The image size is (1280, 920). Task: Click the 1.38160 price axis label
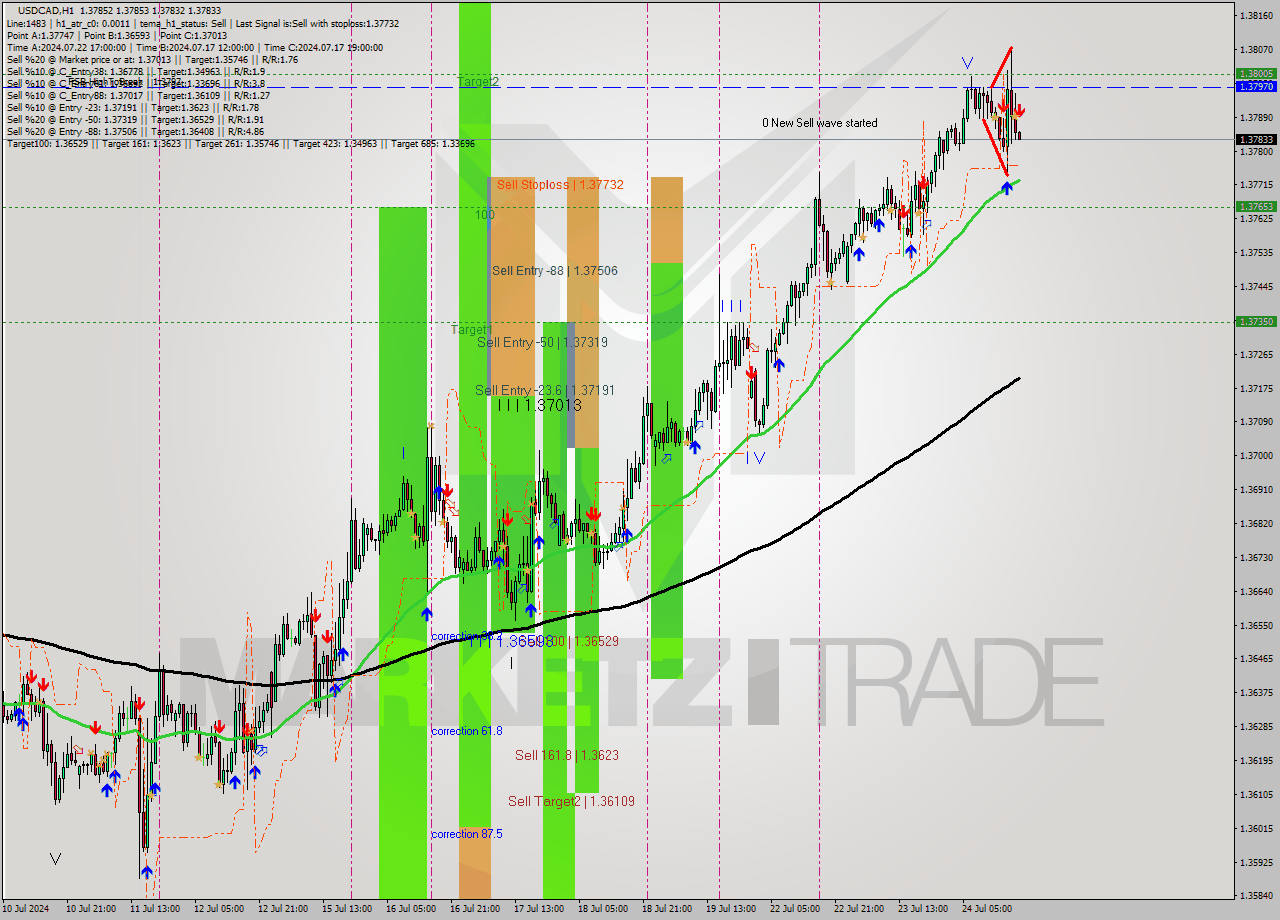pyautogui.click(x=1256, y=16)
